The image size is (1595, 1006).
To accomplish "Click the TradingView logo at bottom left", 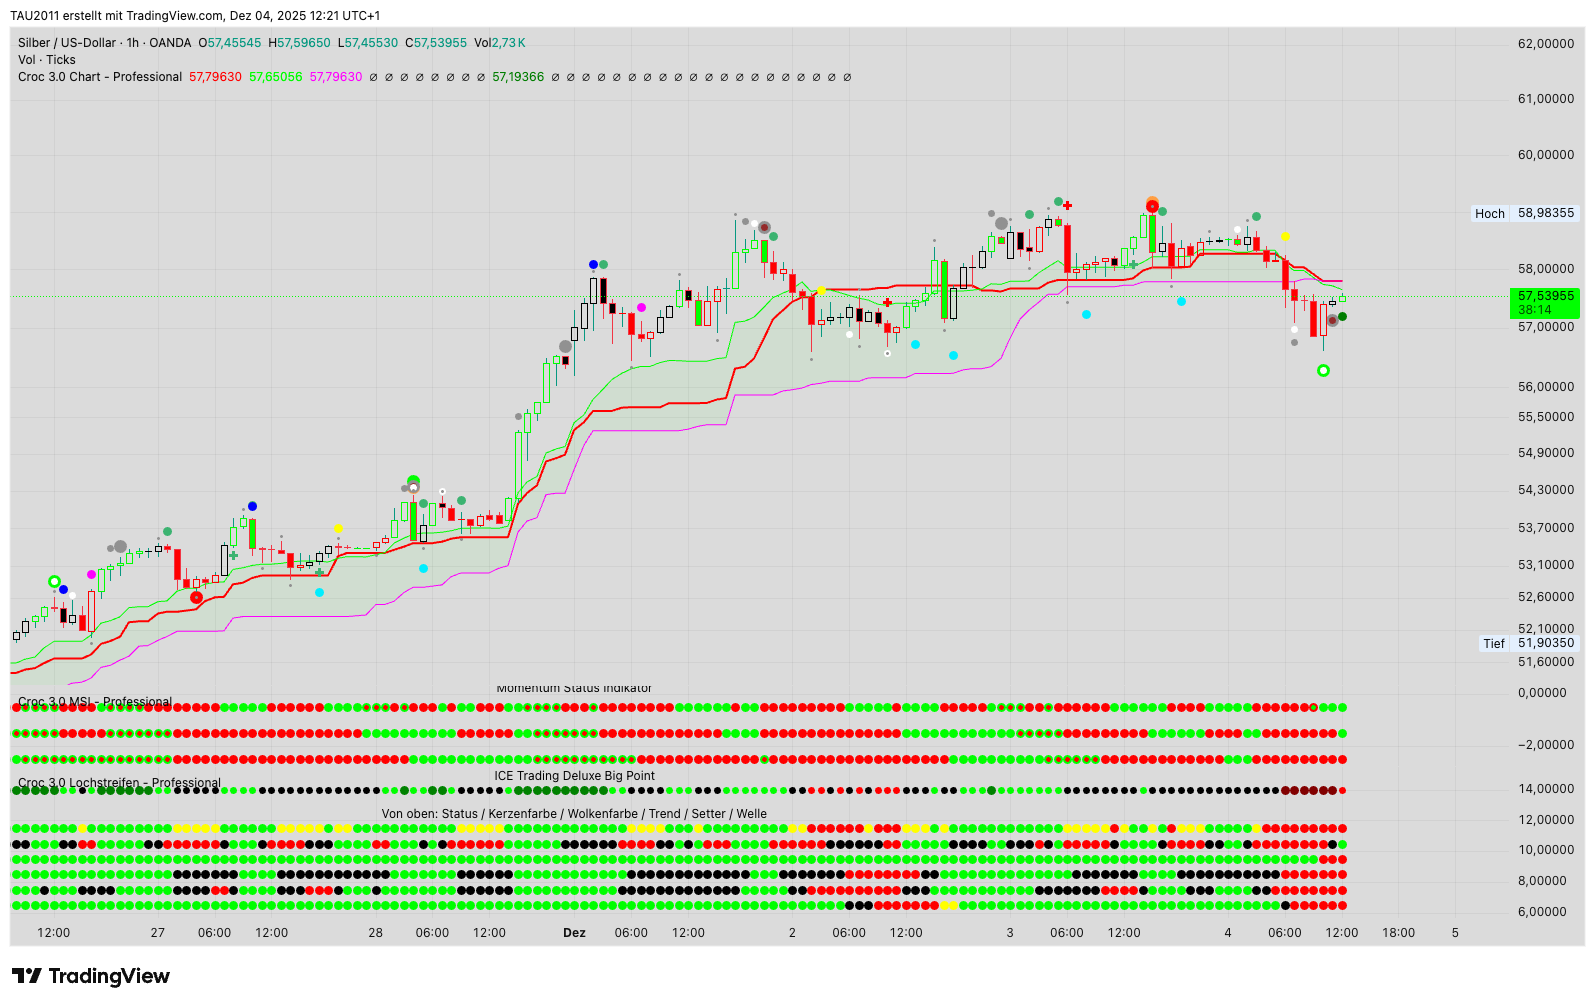I will (x=91, y=976).
